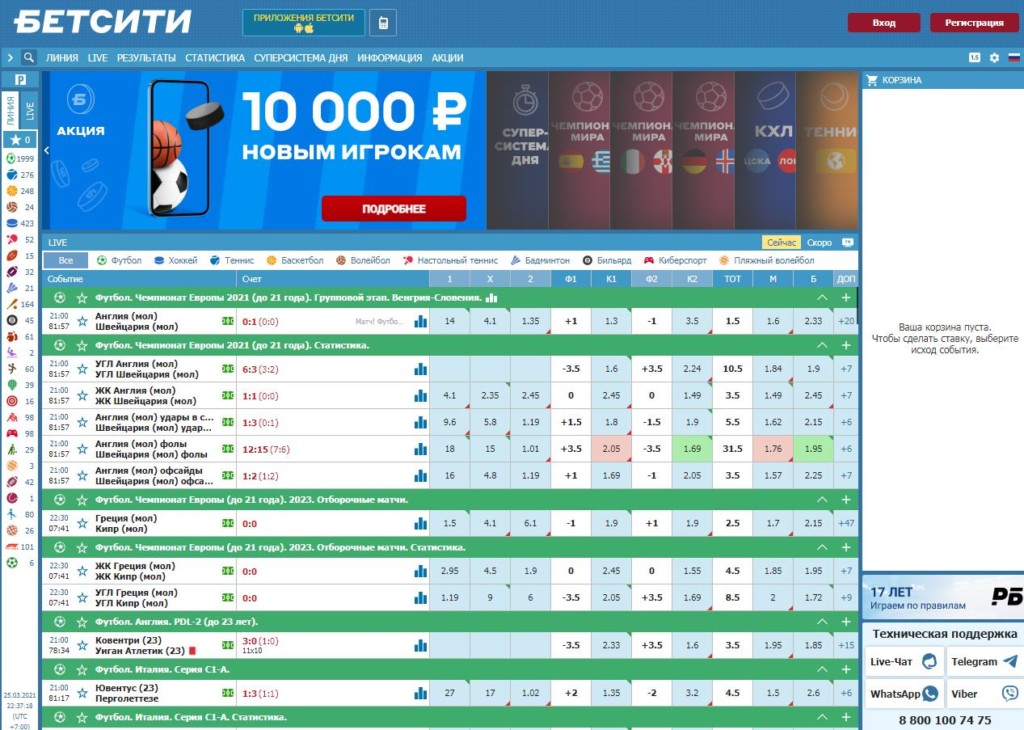Open the ЛИНИЯ menu item

click(x=62, y=57)
